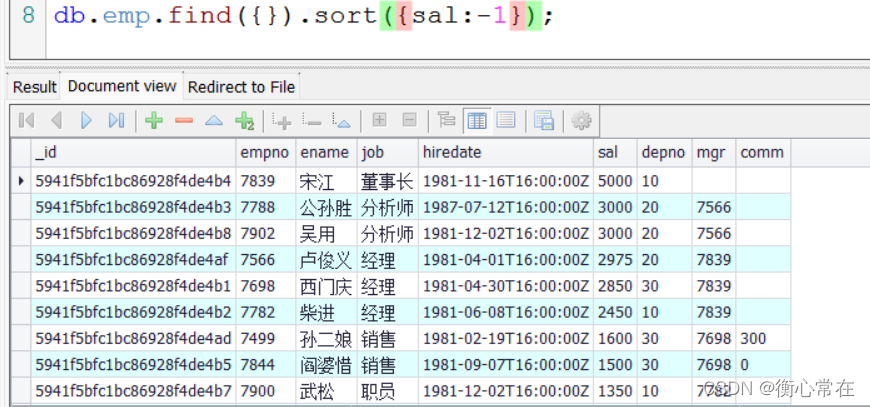Click the blue triangle edit document icon
The width and height of the screenshot is (870, 407).
(214, 120)
